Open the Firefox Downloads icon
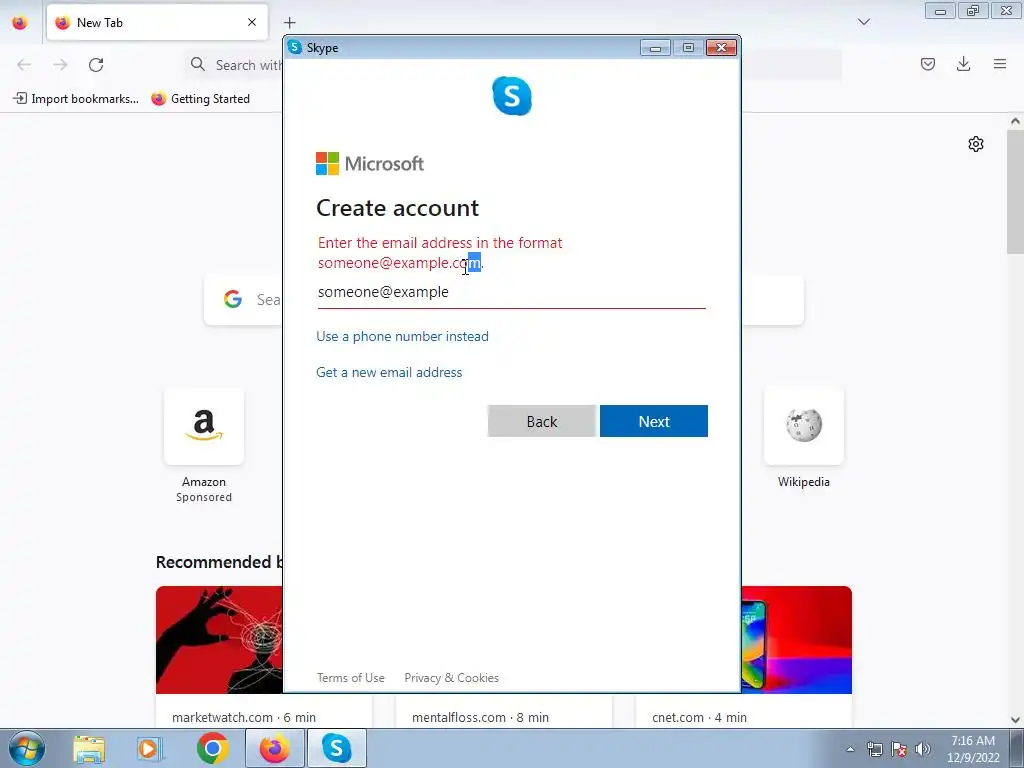This screenshot has height=768, width=1024. pyautogui.click(x=963, y=64)
